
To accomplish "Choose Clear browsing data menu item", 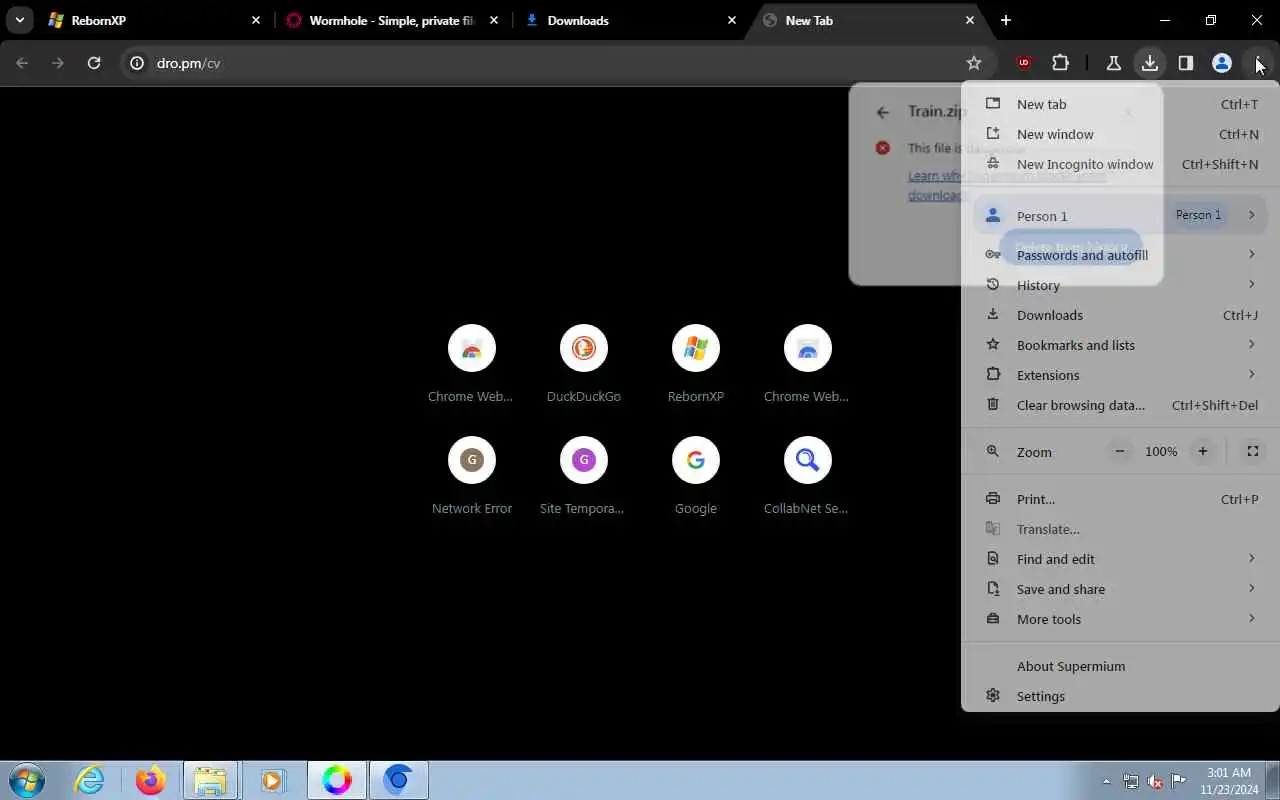I will (x=1120, y=405).
